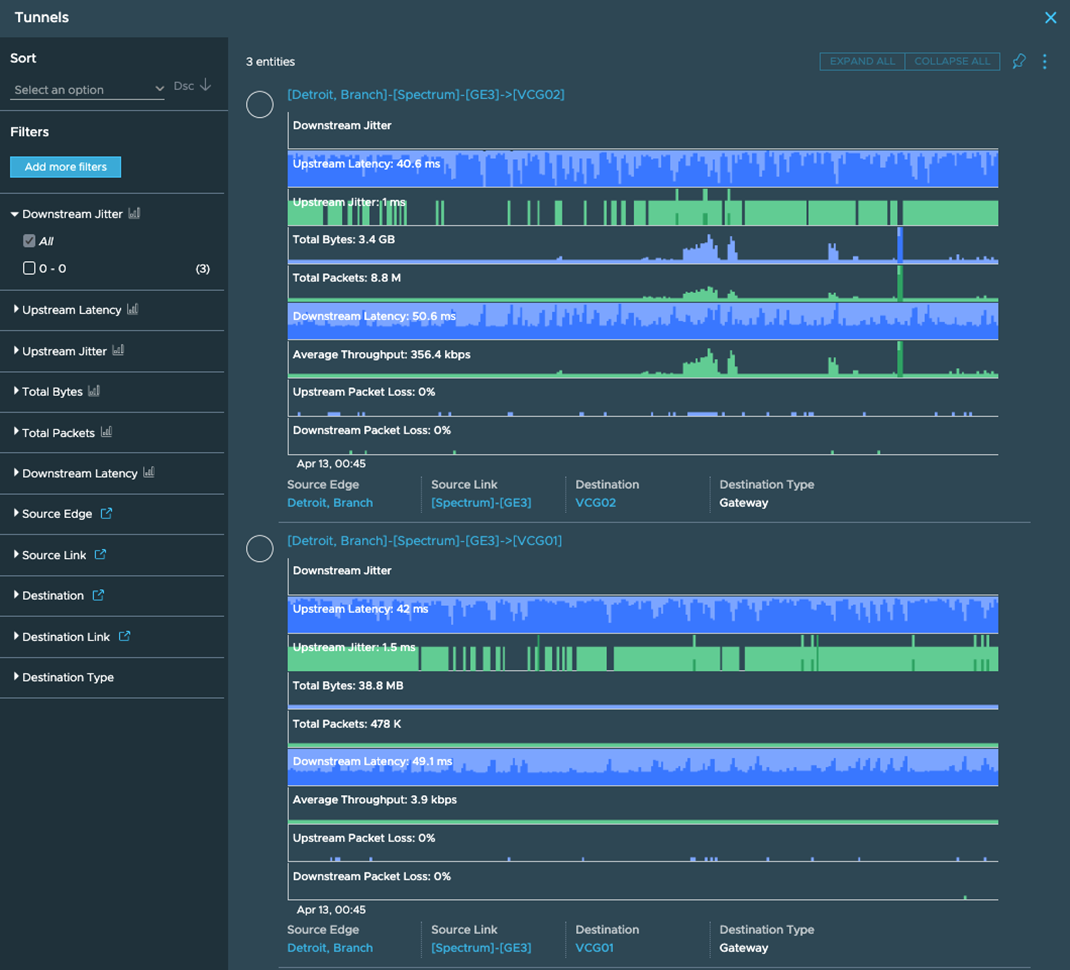This screenshot has height=970, width=1070.
Task: Open the Sort 'Select an option' dropdown
Action: [x=88, y=90]
